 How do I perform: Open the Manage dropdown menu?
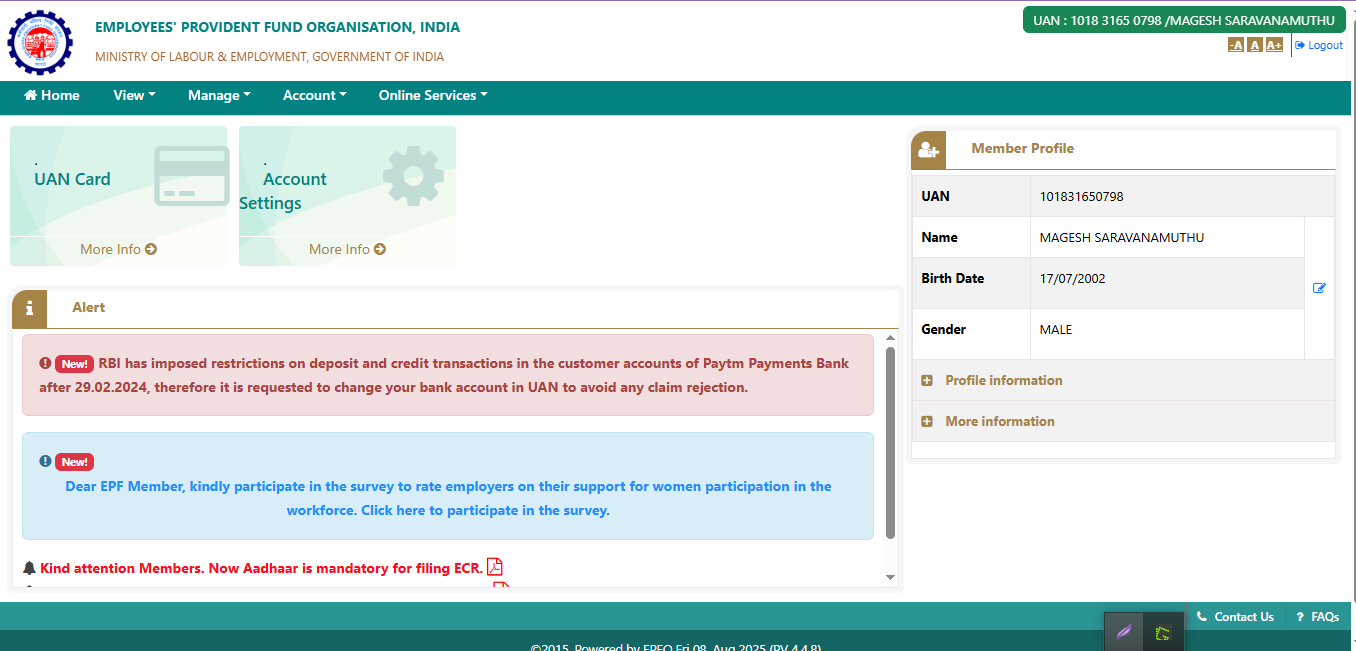click(x=219, y=95)
